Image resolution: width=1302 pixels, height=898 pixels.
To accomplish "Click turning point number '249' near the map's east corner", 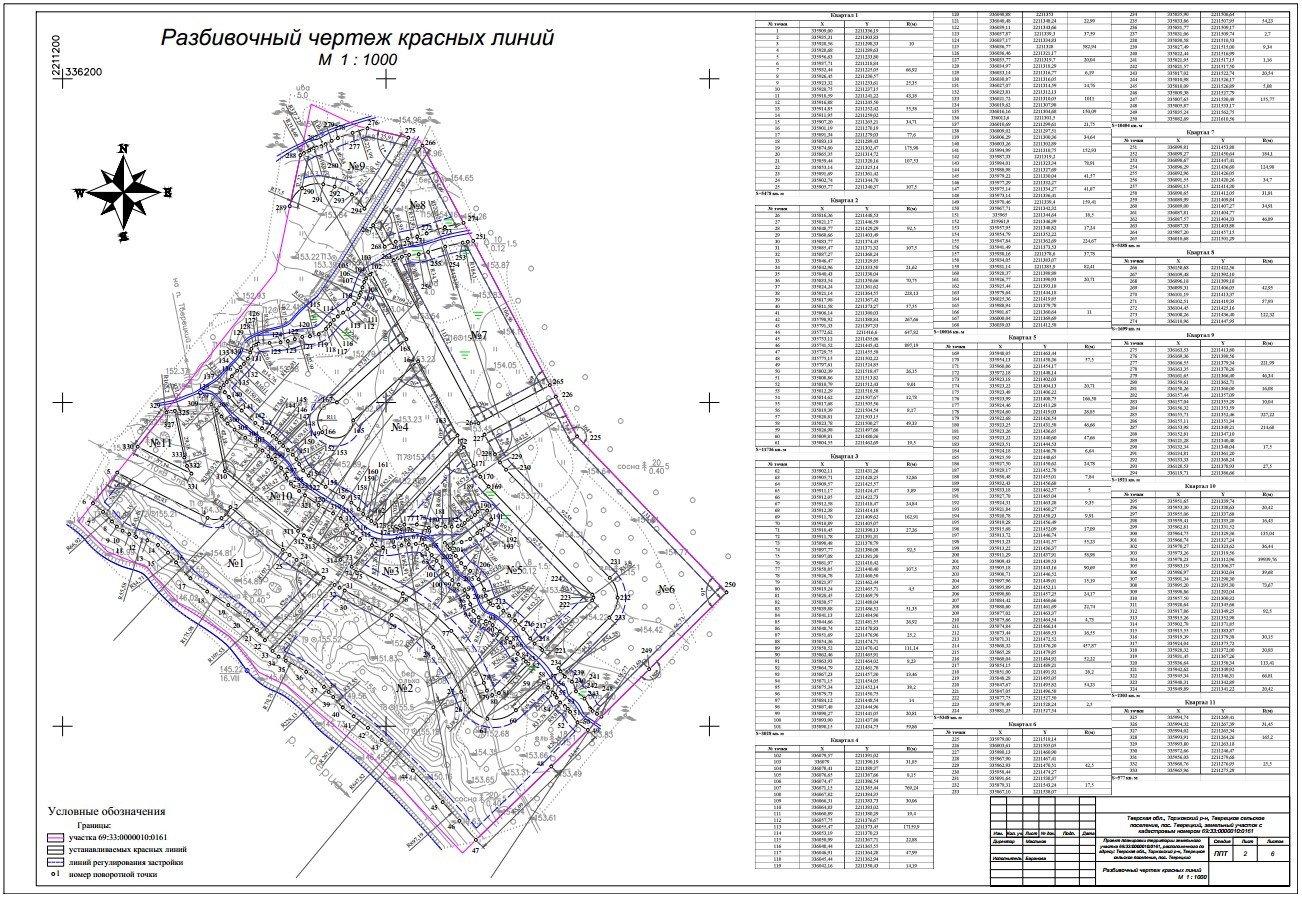I will tap(646, 652).
